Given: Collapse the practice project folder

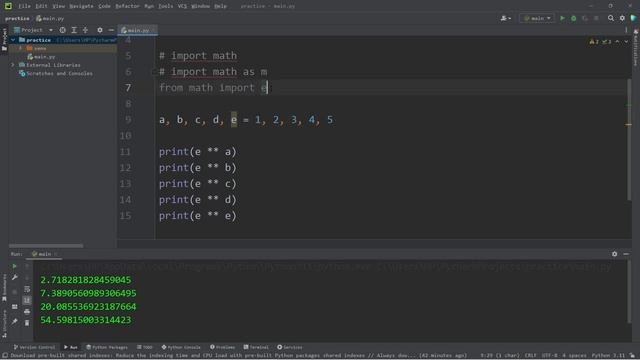Looking at the screenshot, I should point(13,40).
